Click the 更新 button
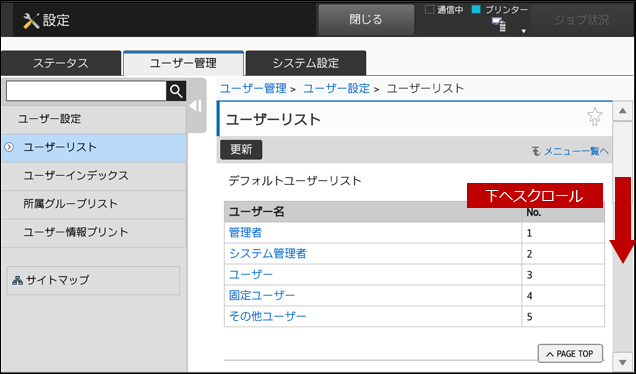 click(241, 150)
